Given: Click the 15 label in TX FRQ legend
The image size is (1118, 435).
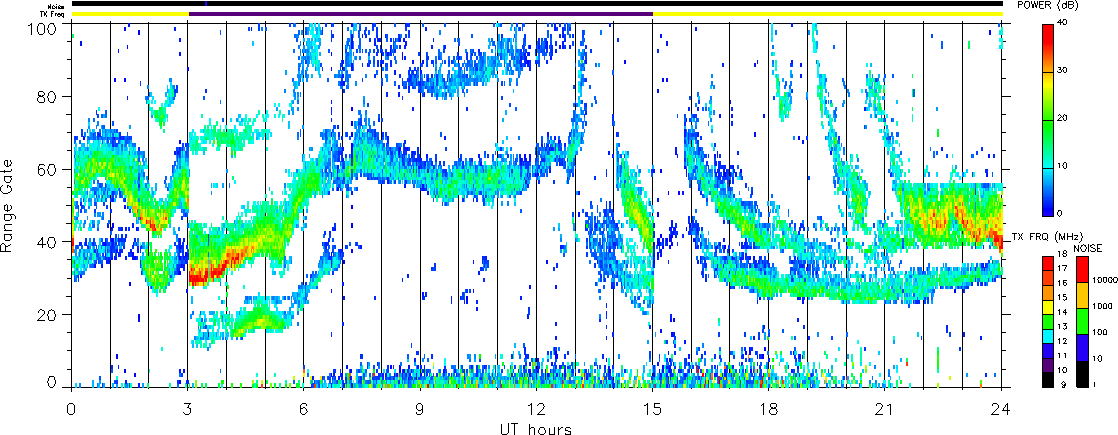Looking at the screenshot, I should click(x=1062, y=297).
